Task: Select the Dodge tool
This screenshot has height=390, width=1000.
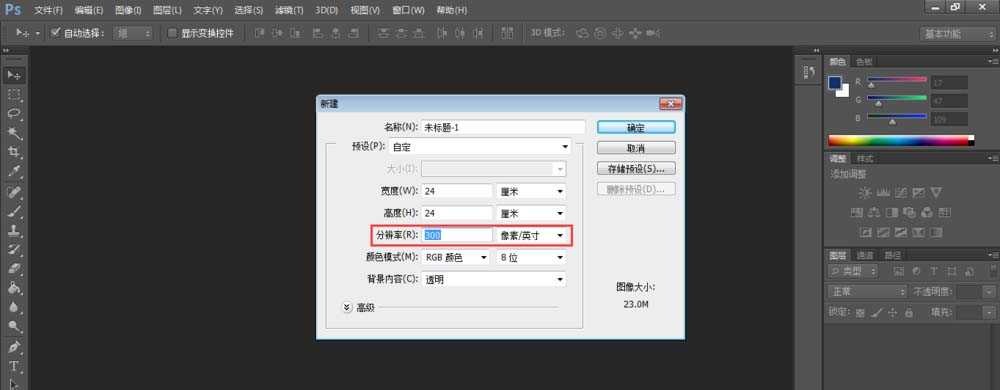Action: tap(14, 326)
